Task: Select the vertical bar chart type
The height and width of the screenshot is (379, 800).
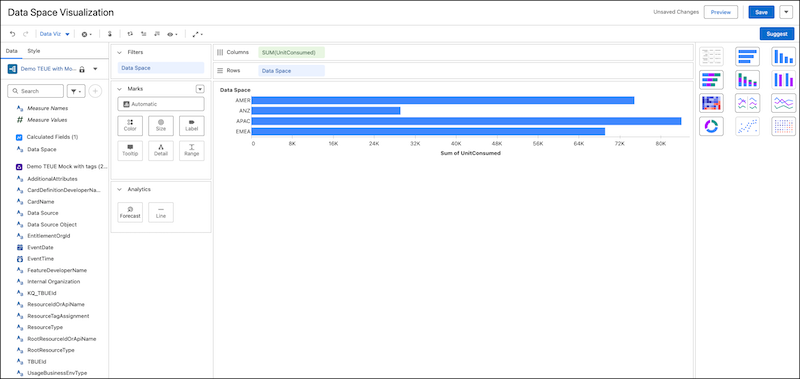Action: (x=783, y=57)
